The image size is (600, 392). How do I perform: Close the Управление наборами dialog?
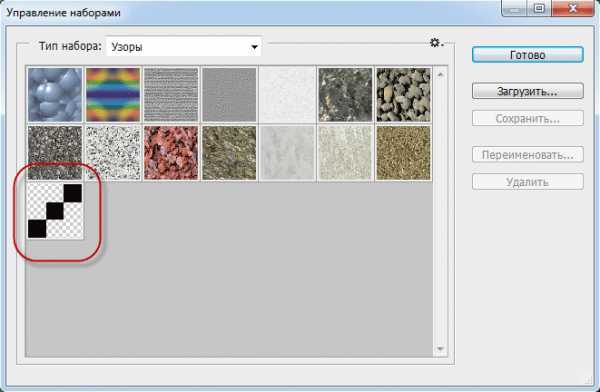[x=573, y=8]
